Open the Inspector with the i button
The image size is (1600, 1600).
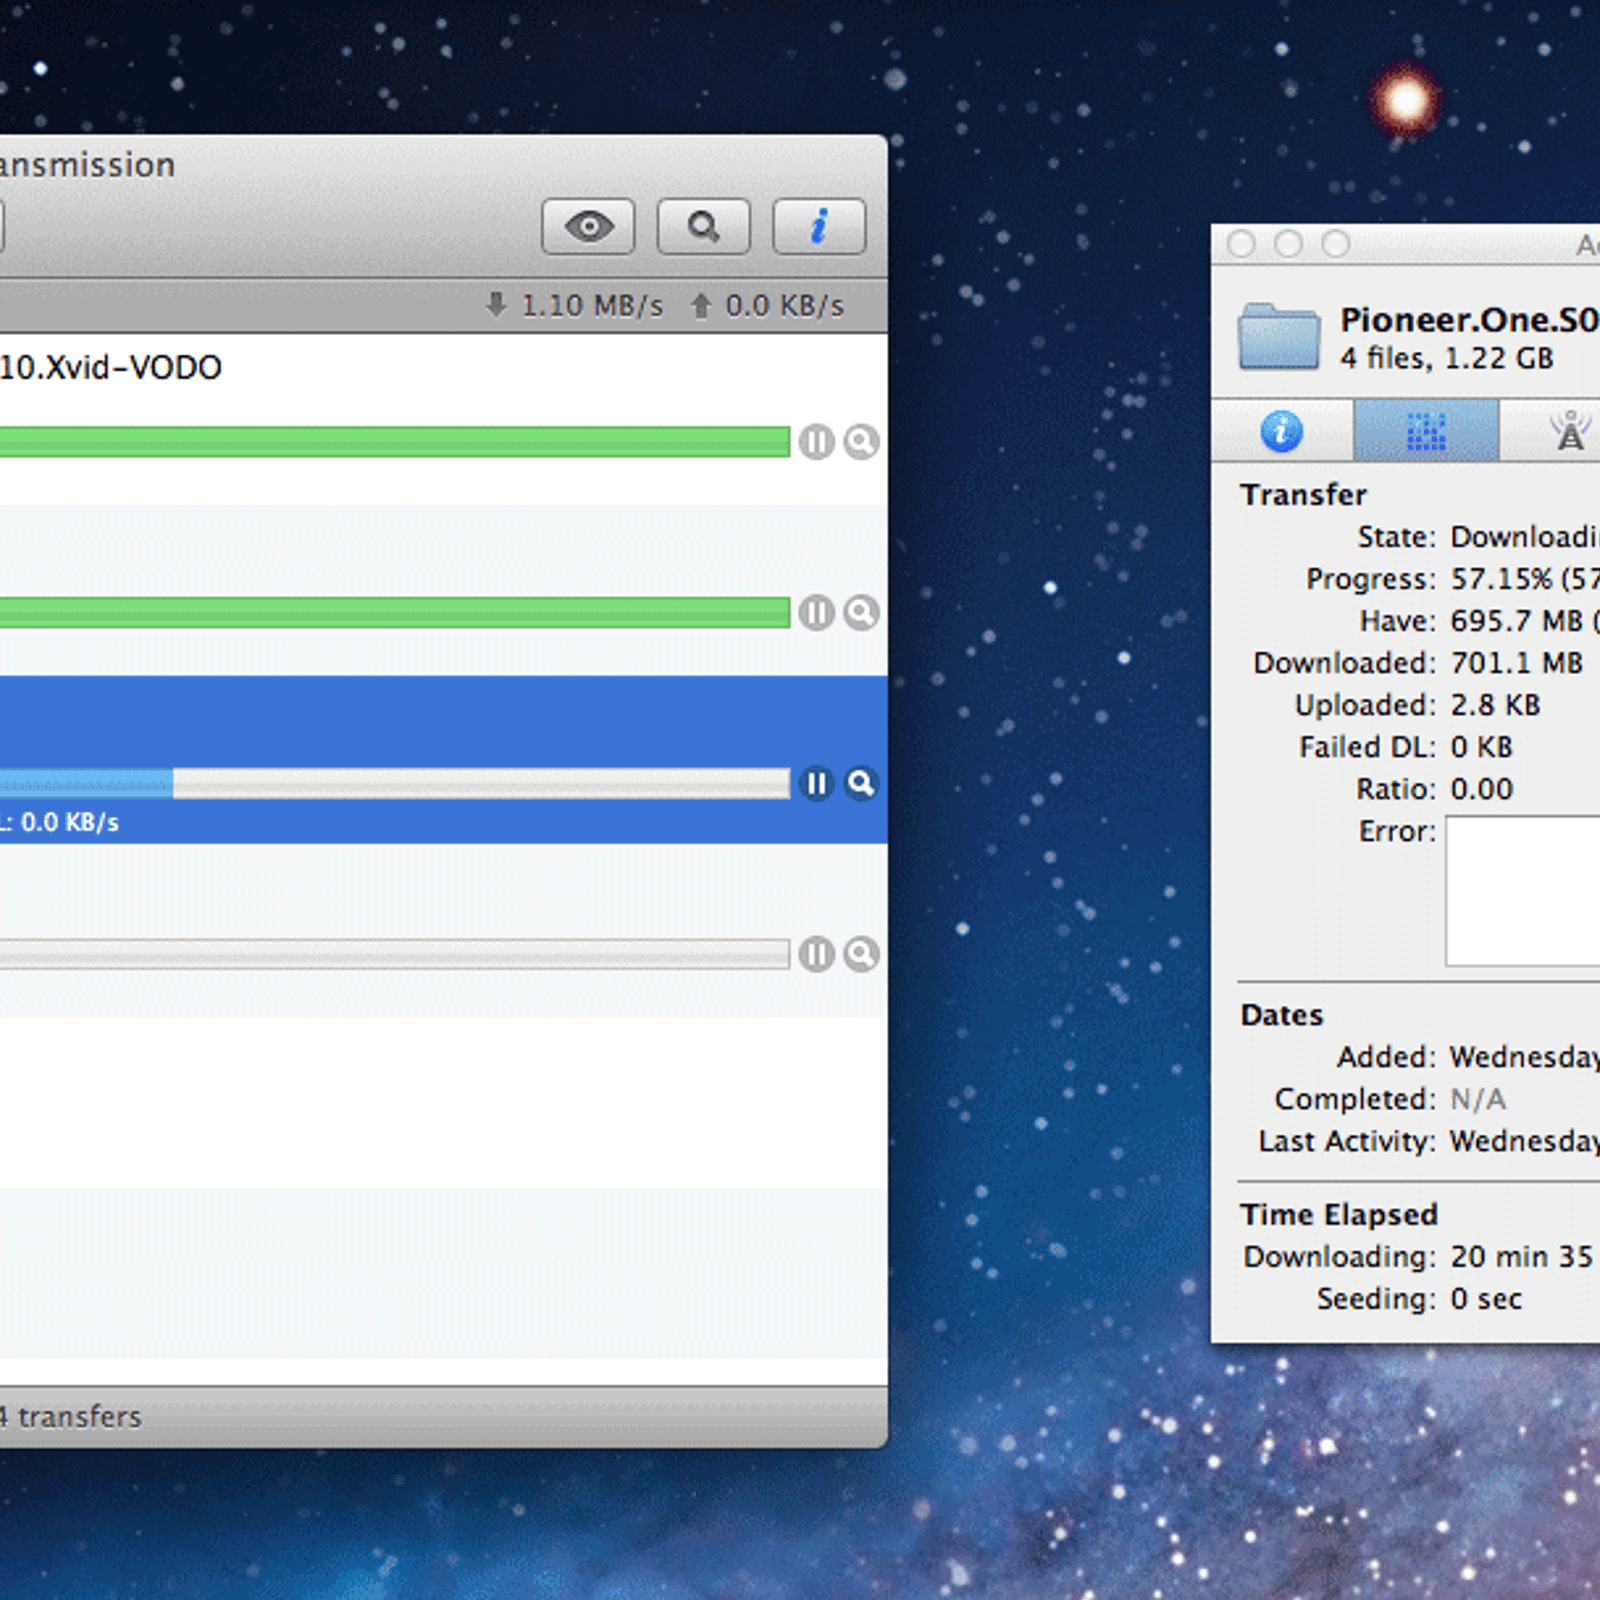pyautogui.click(x=819, y=226)
